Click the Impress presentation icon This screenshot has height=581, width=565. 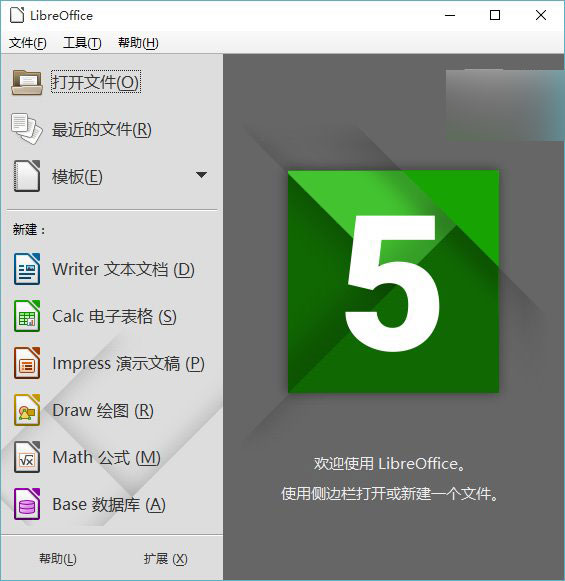tap(27, 363)
